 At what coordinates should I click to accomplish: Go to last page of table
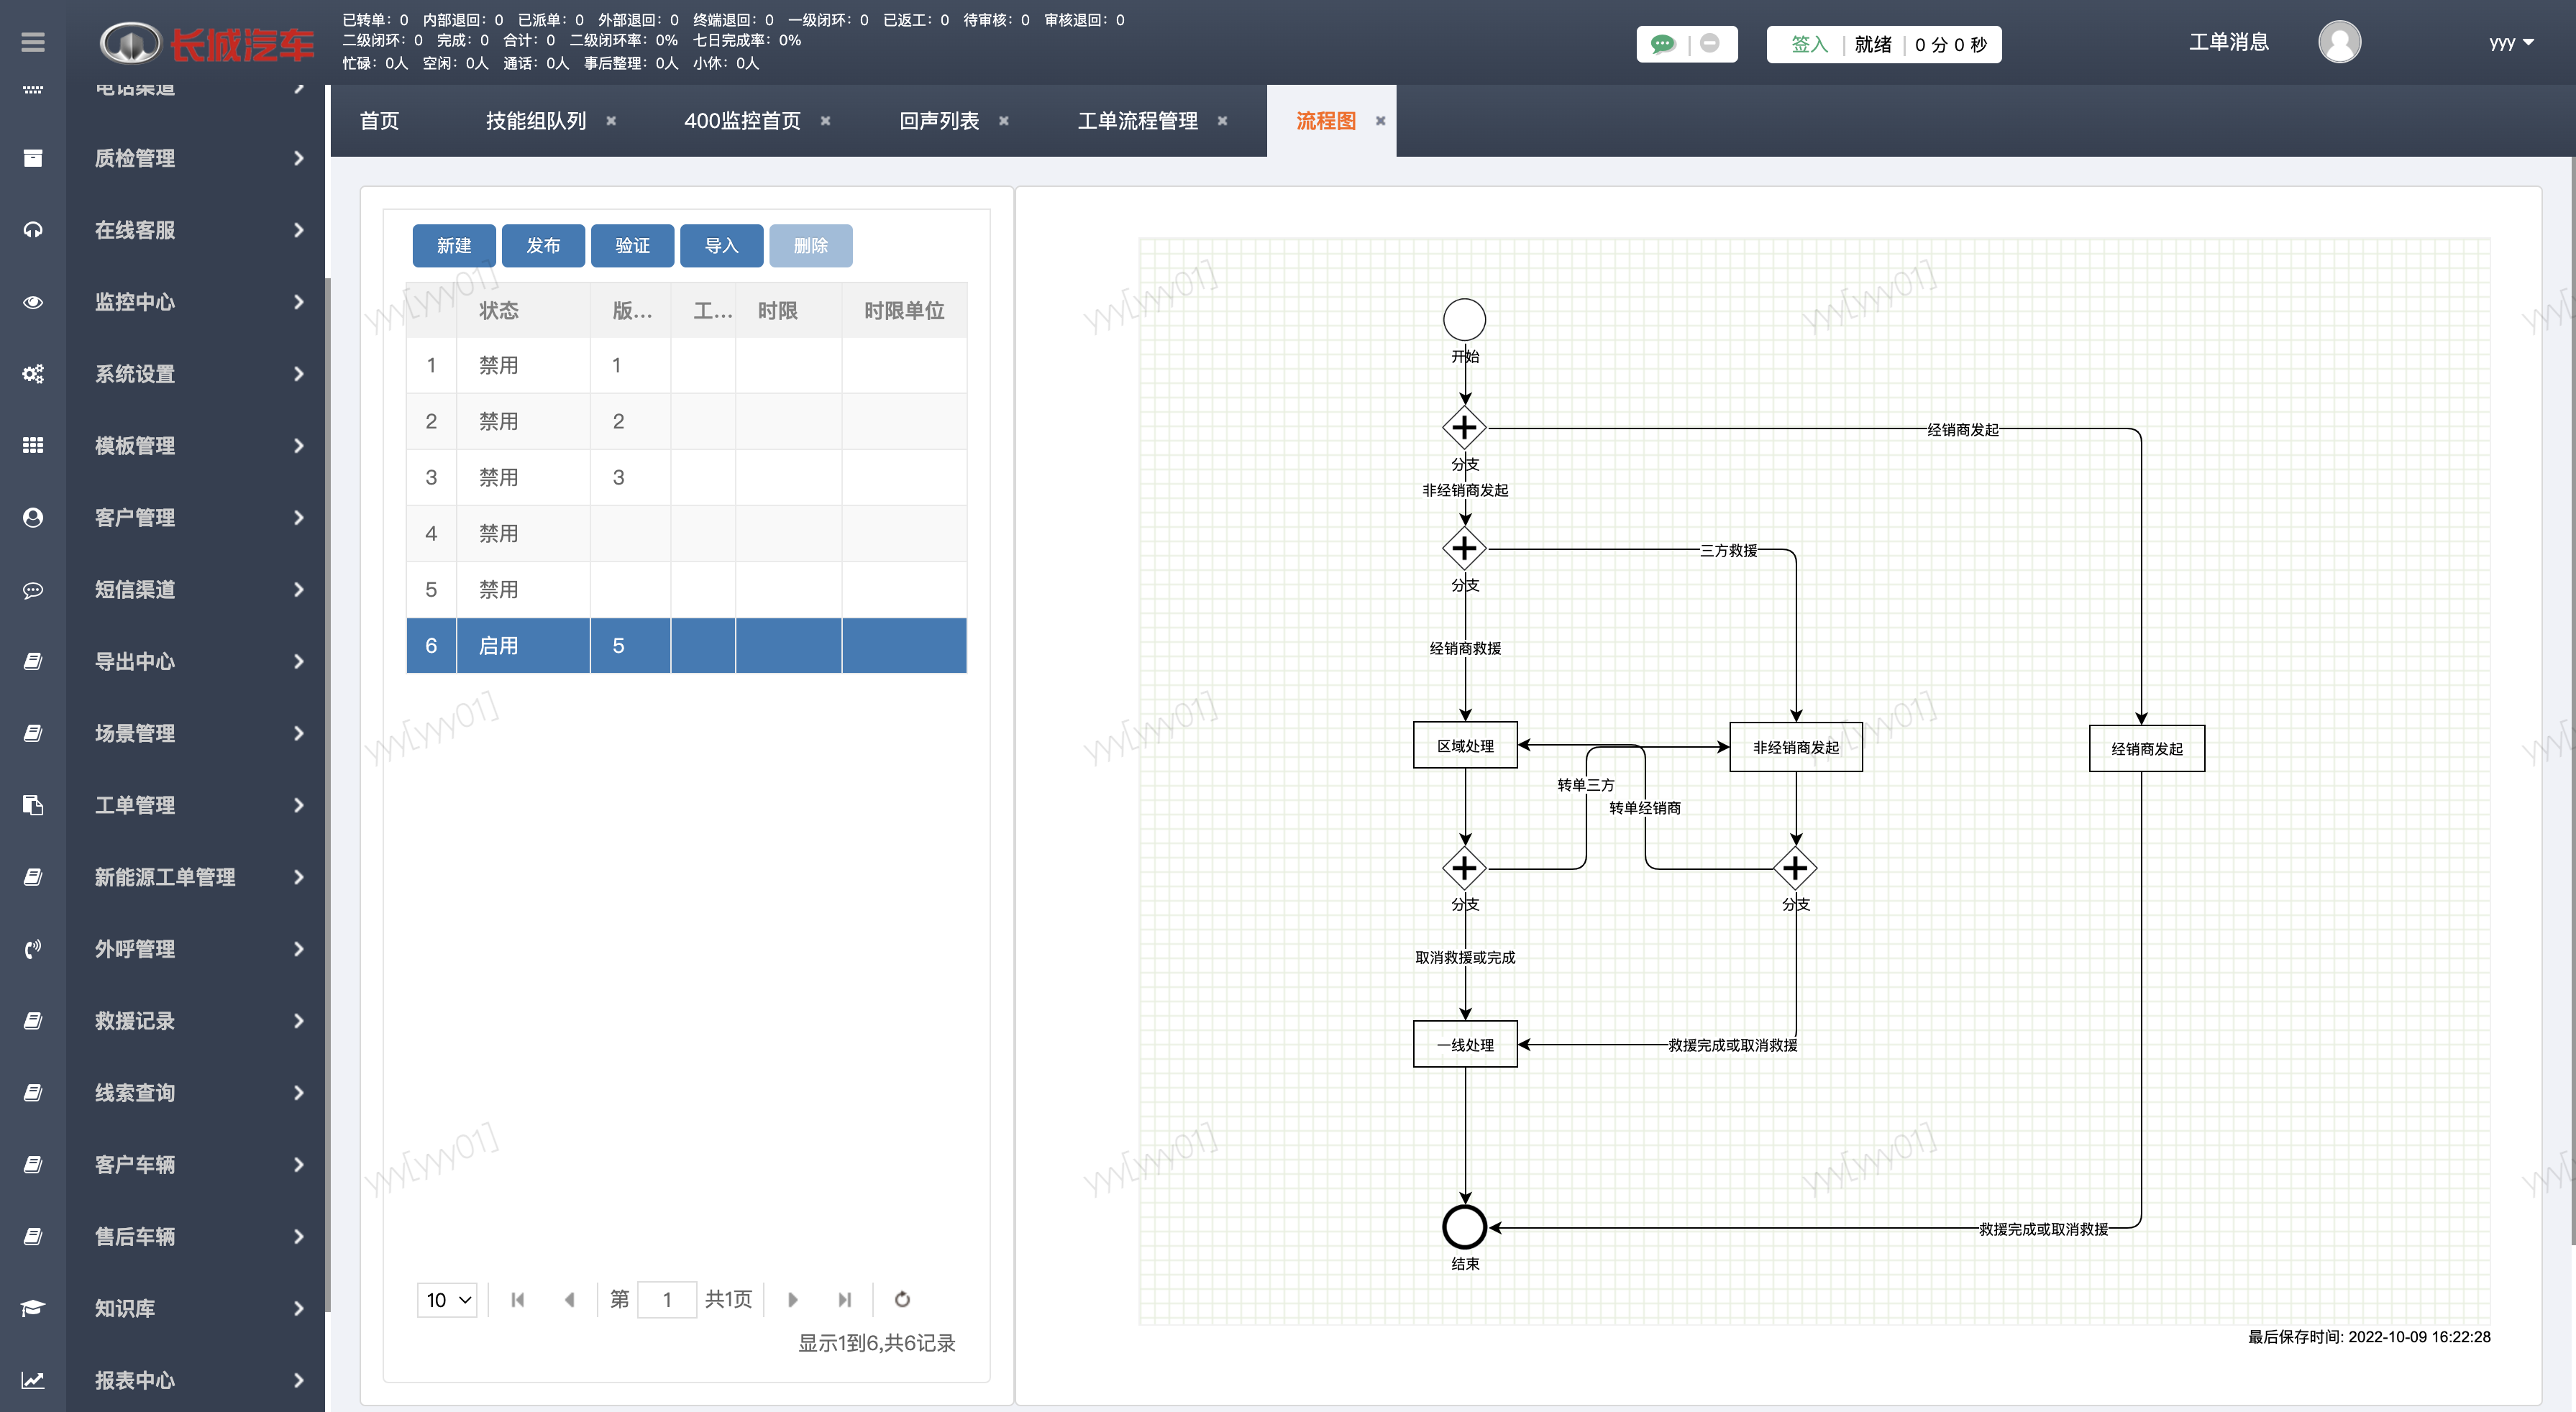pos(845,1299)
